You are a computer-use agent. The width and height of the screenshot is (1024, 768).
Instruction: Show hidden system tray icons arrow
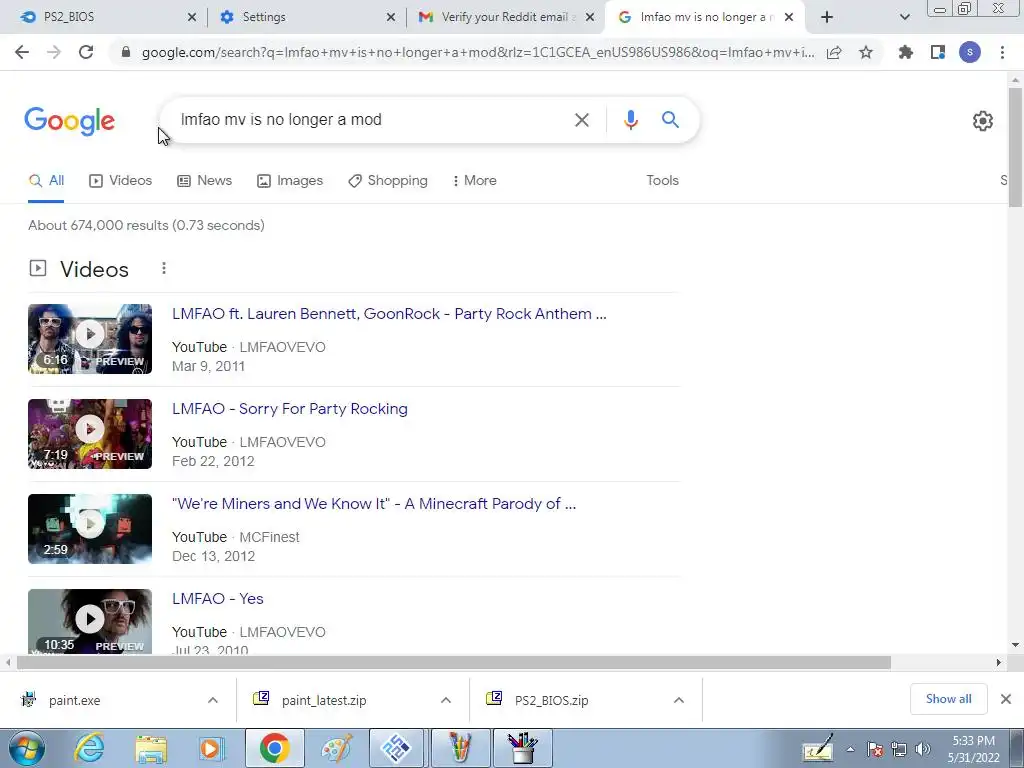pos(850,750)
